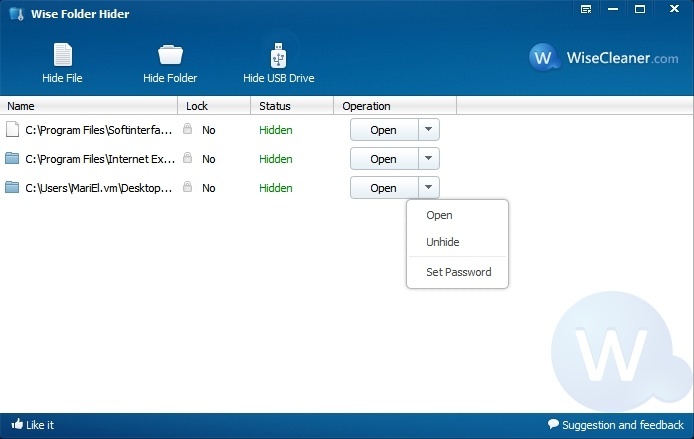Click the Like it link

40,425
